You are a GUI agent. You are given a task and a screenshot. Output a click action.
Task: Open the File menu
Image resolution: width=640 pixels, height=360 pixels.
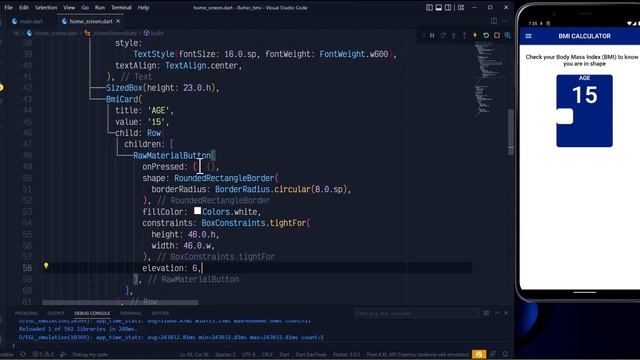(x=8, y=7)
